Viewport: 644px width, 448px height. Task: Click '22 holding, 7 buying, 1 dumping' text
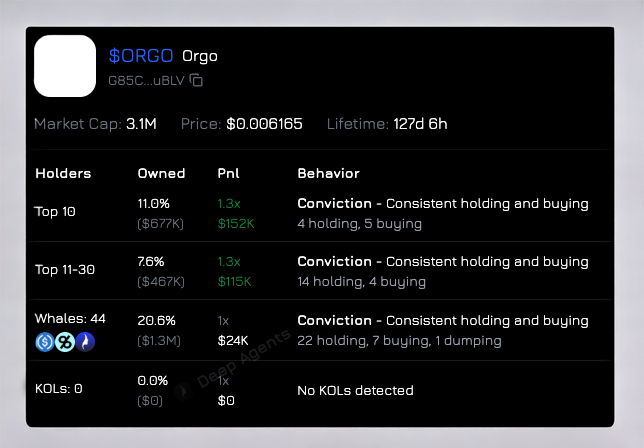(399, 341)
